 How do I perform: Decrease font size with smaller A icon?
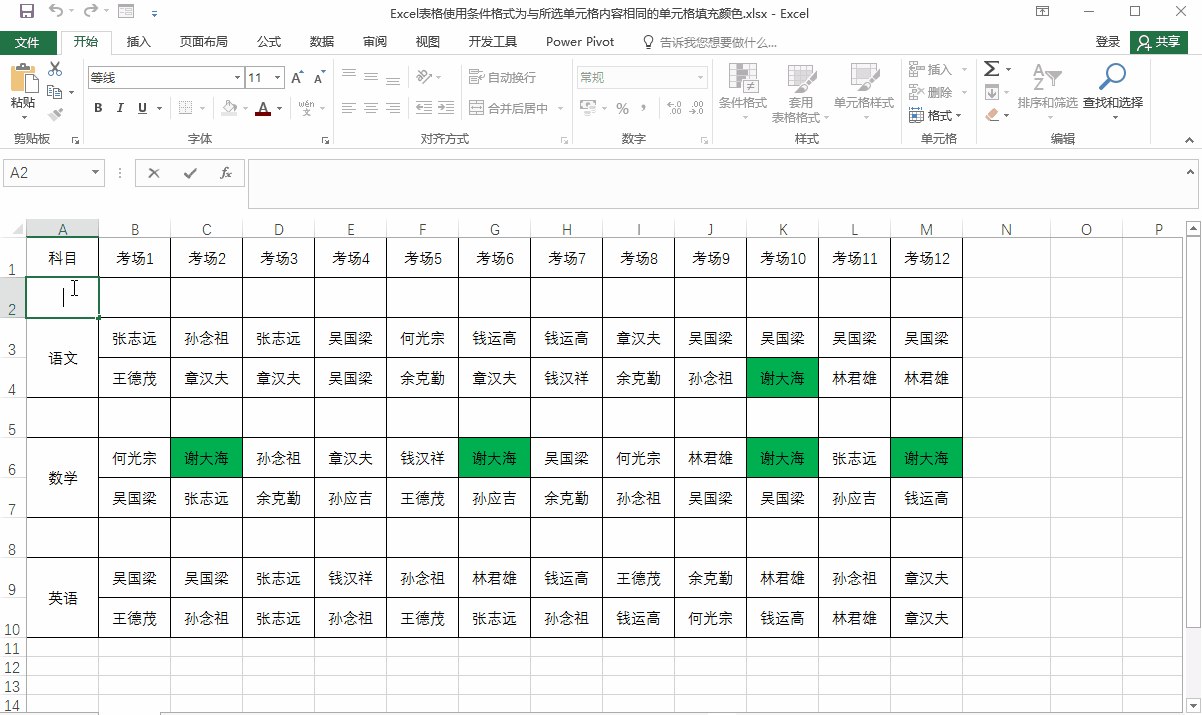click(x=319, y=77)
